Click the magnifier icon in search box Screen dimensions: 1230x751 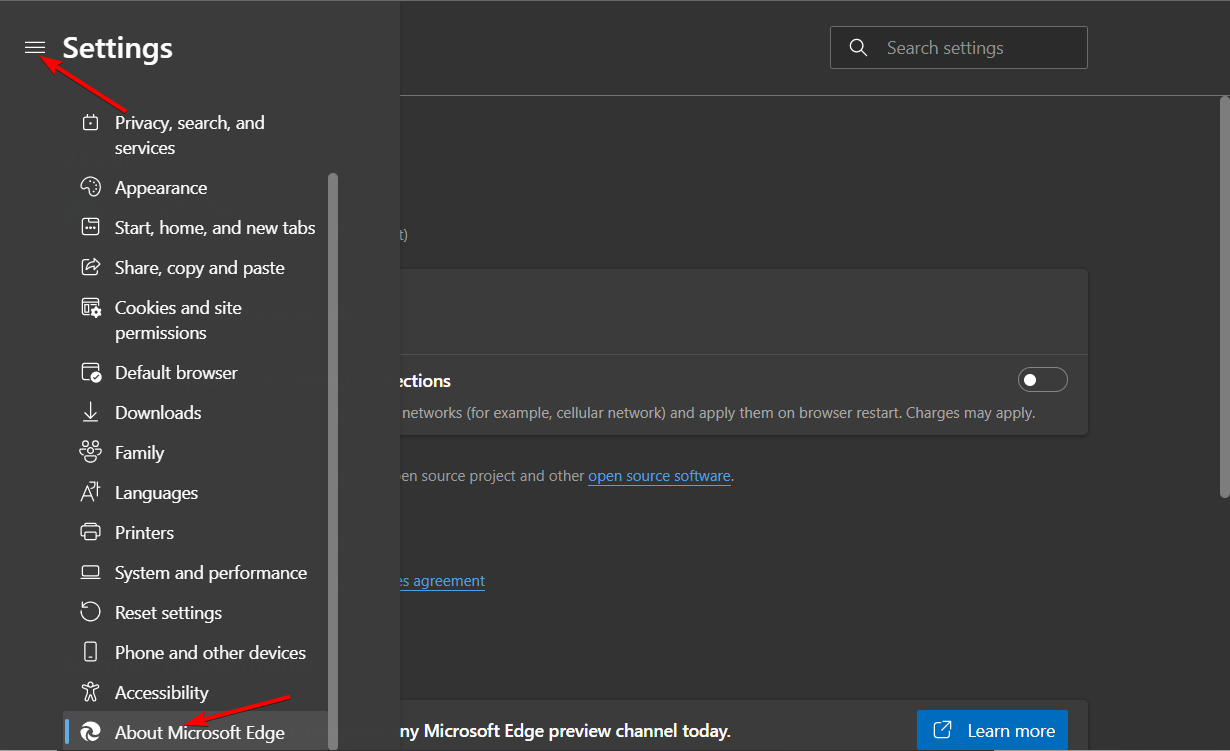click(857, 48)
